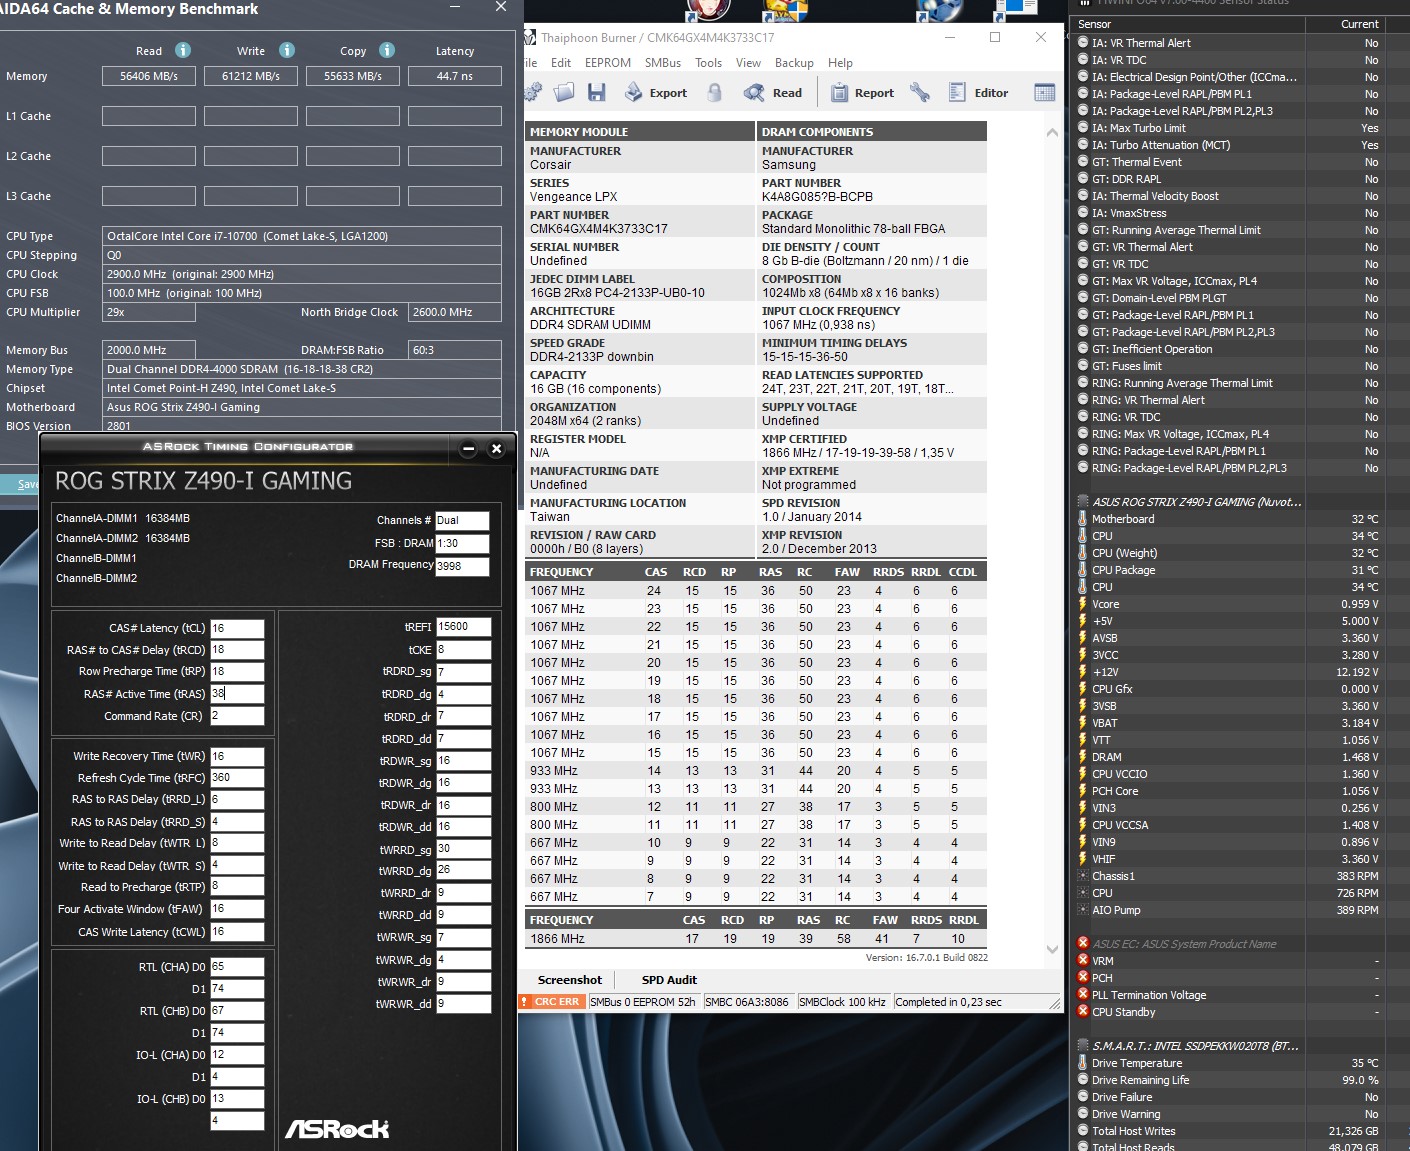Open the View menu in Thaiphoon Burner

click(748, 63)
